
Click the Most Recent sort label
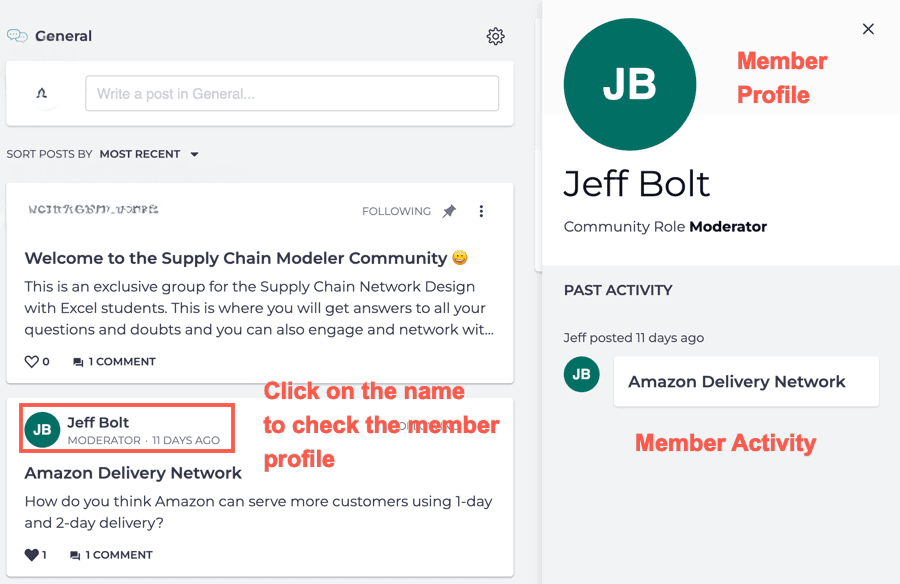click(140, 154)
